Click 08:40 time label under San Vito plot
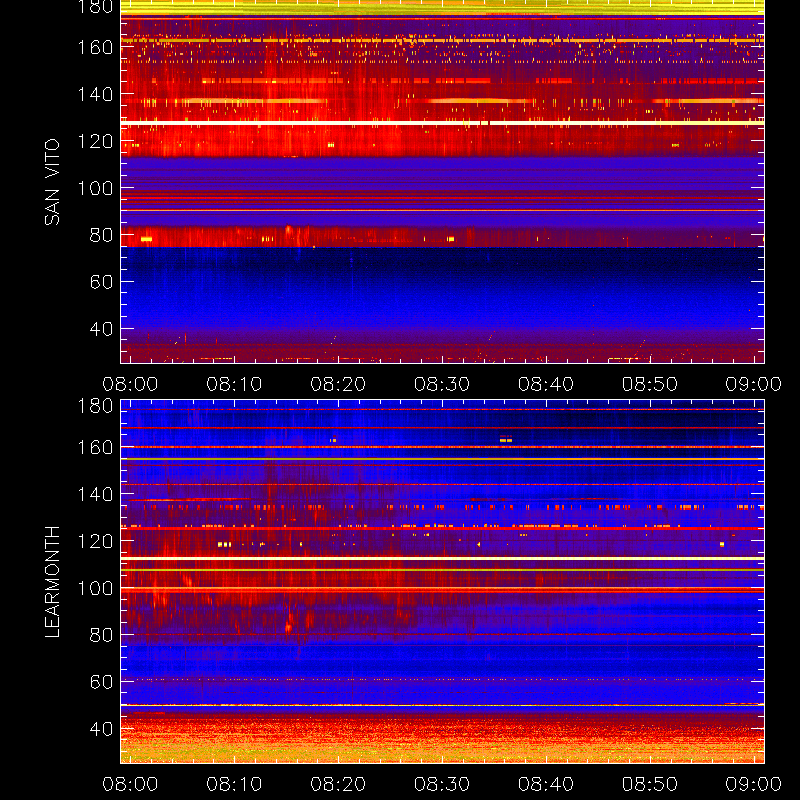Viewport: 800px width, 800px height. coord(546,384)
